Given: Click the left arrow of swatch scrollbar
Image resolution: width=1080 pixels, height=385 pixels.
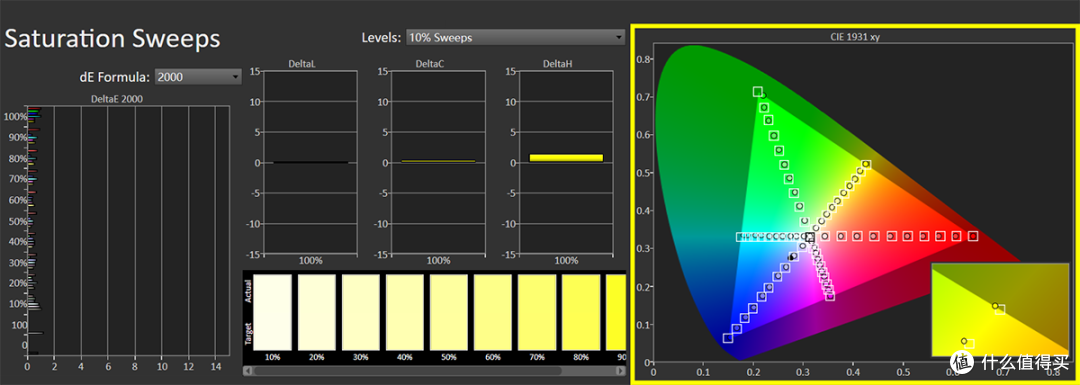Looking at the screenshot, I should click(248, 371).
